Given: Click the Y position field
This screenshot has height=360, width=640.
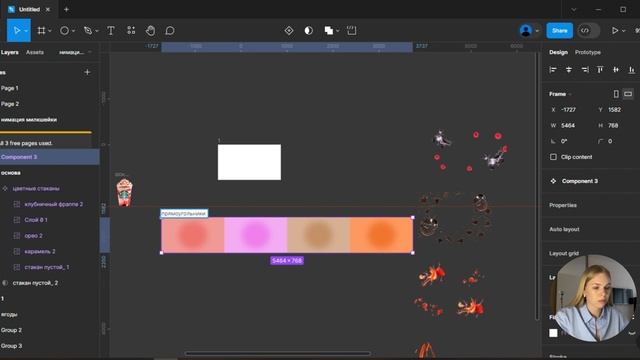Looking at the screenshot, I should coord(616,110).
